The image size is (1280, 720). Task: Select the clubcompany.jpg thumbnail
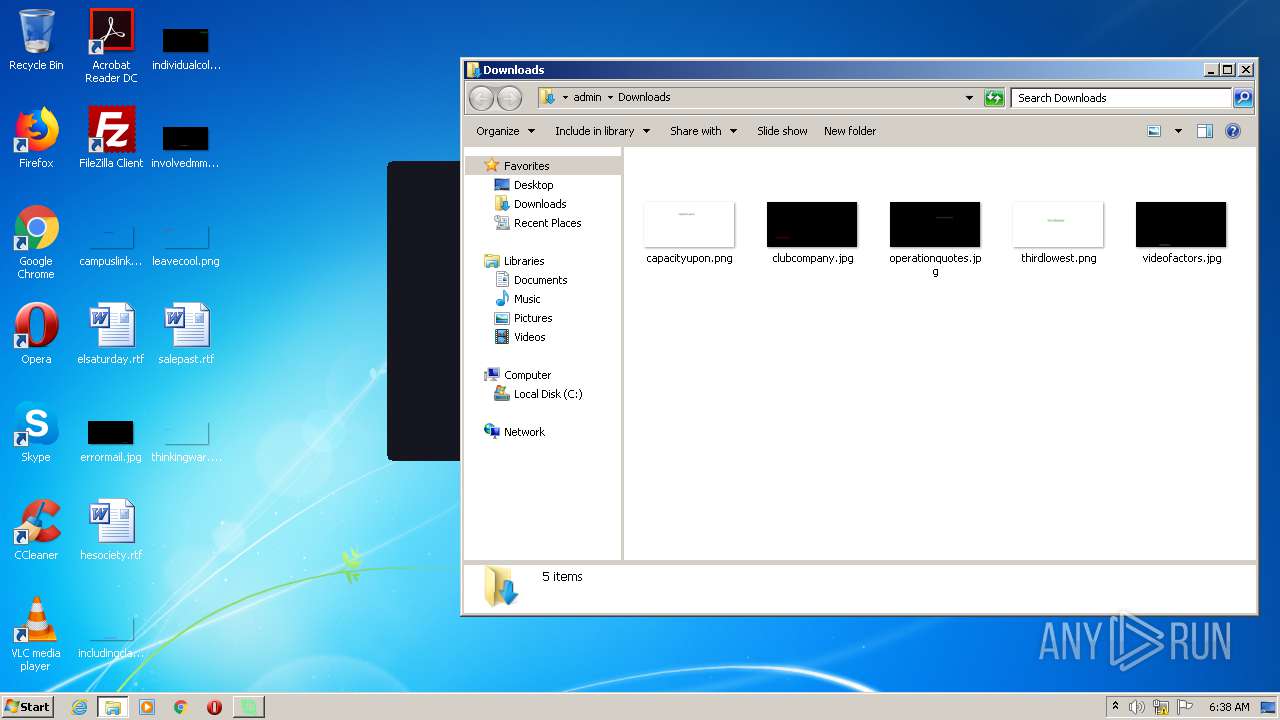pyautogui.click(x=812, y=233)
